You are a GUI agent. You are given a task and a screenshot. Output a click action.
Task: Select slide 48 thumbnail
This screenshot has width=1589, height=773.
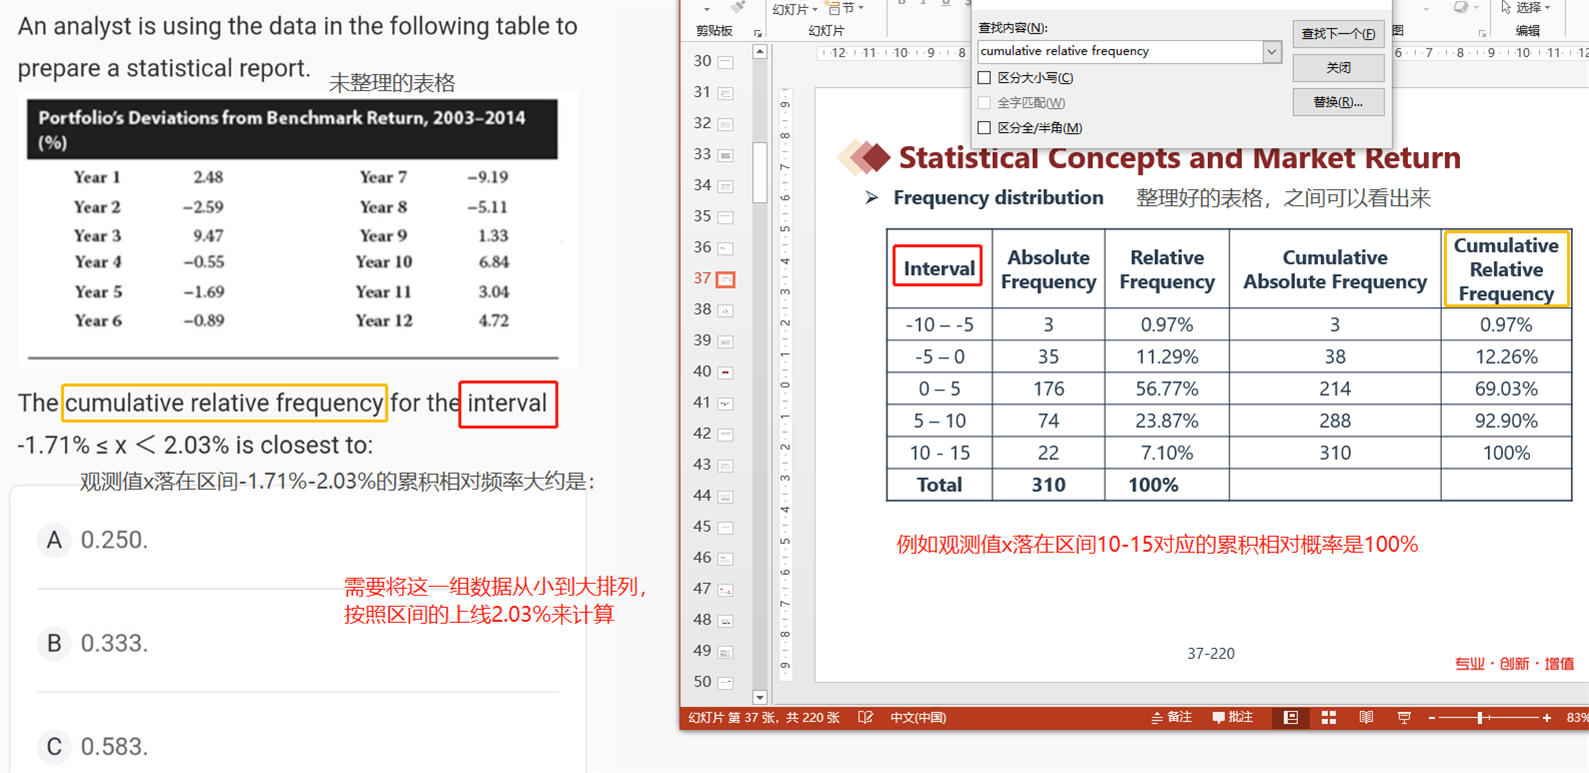[x=726, y=620]
